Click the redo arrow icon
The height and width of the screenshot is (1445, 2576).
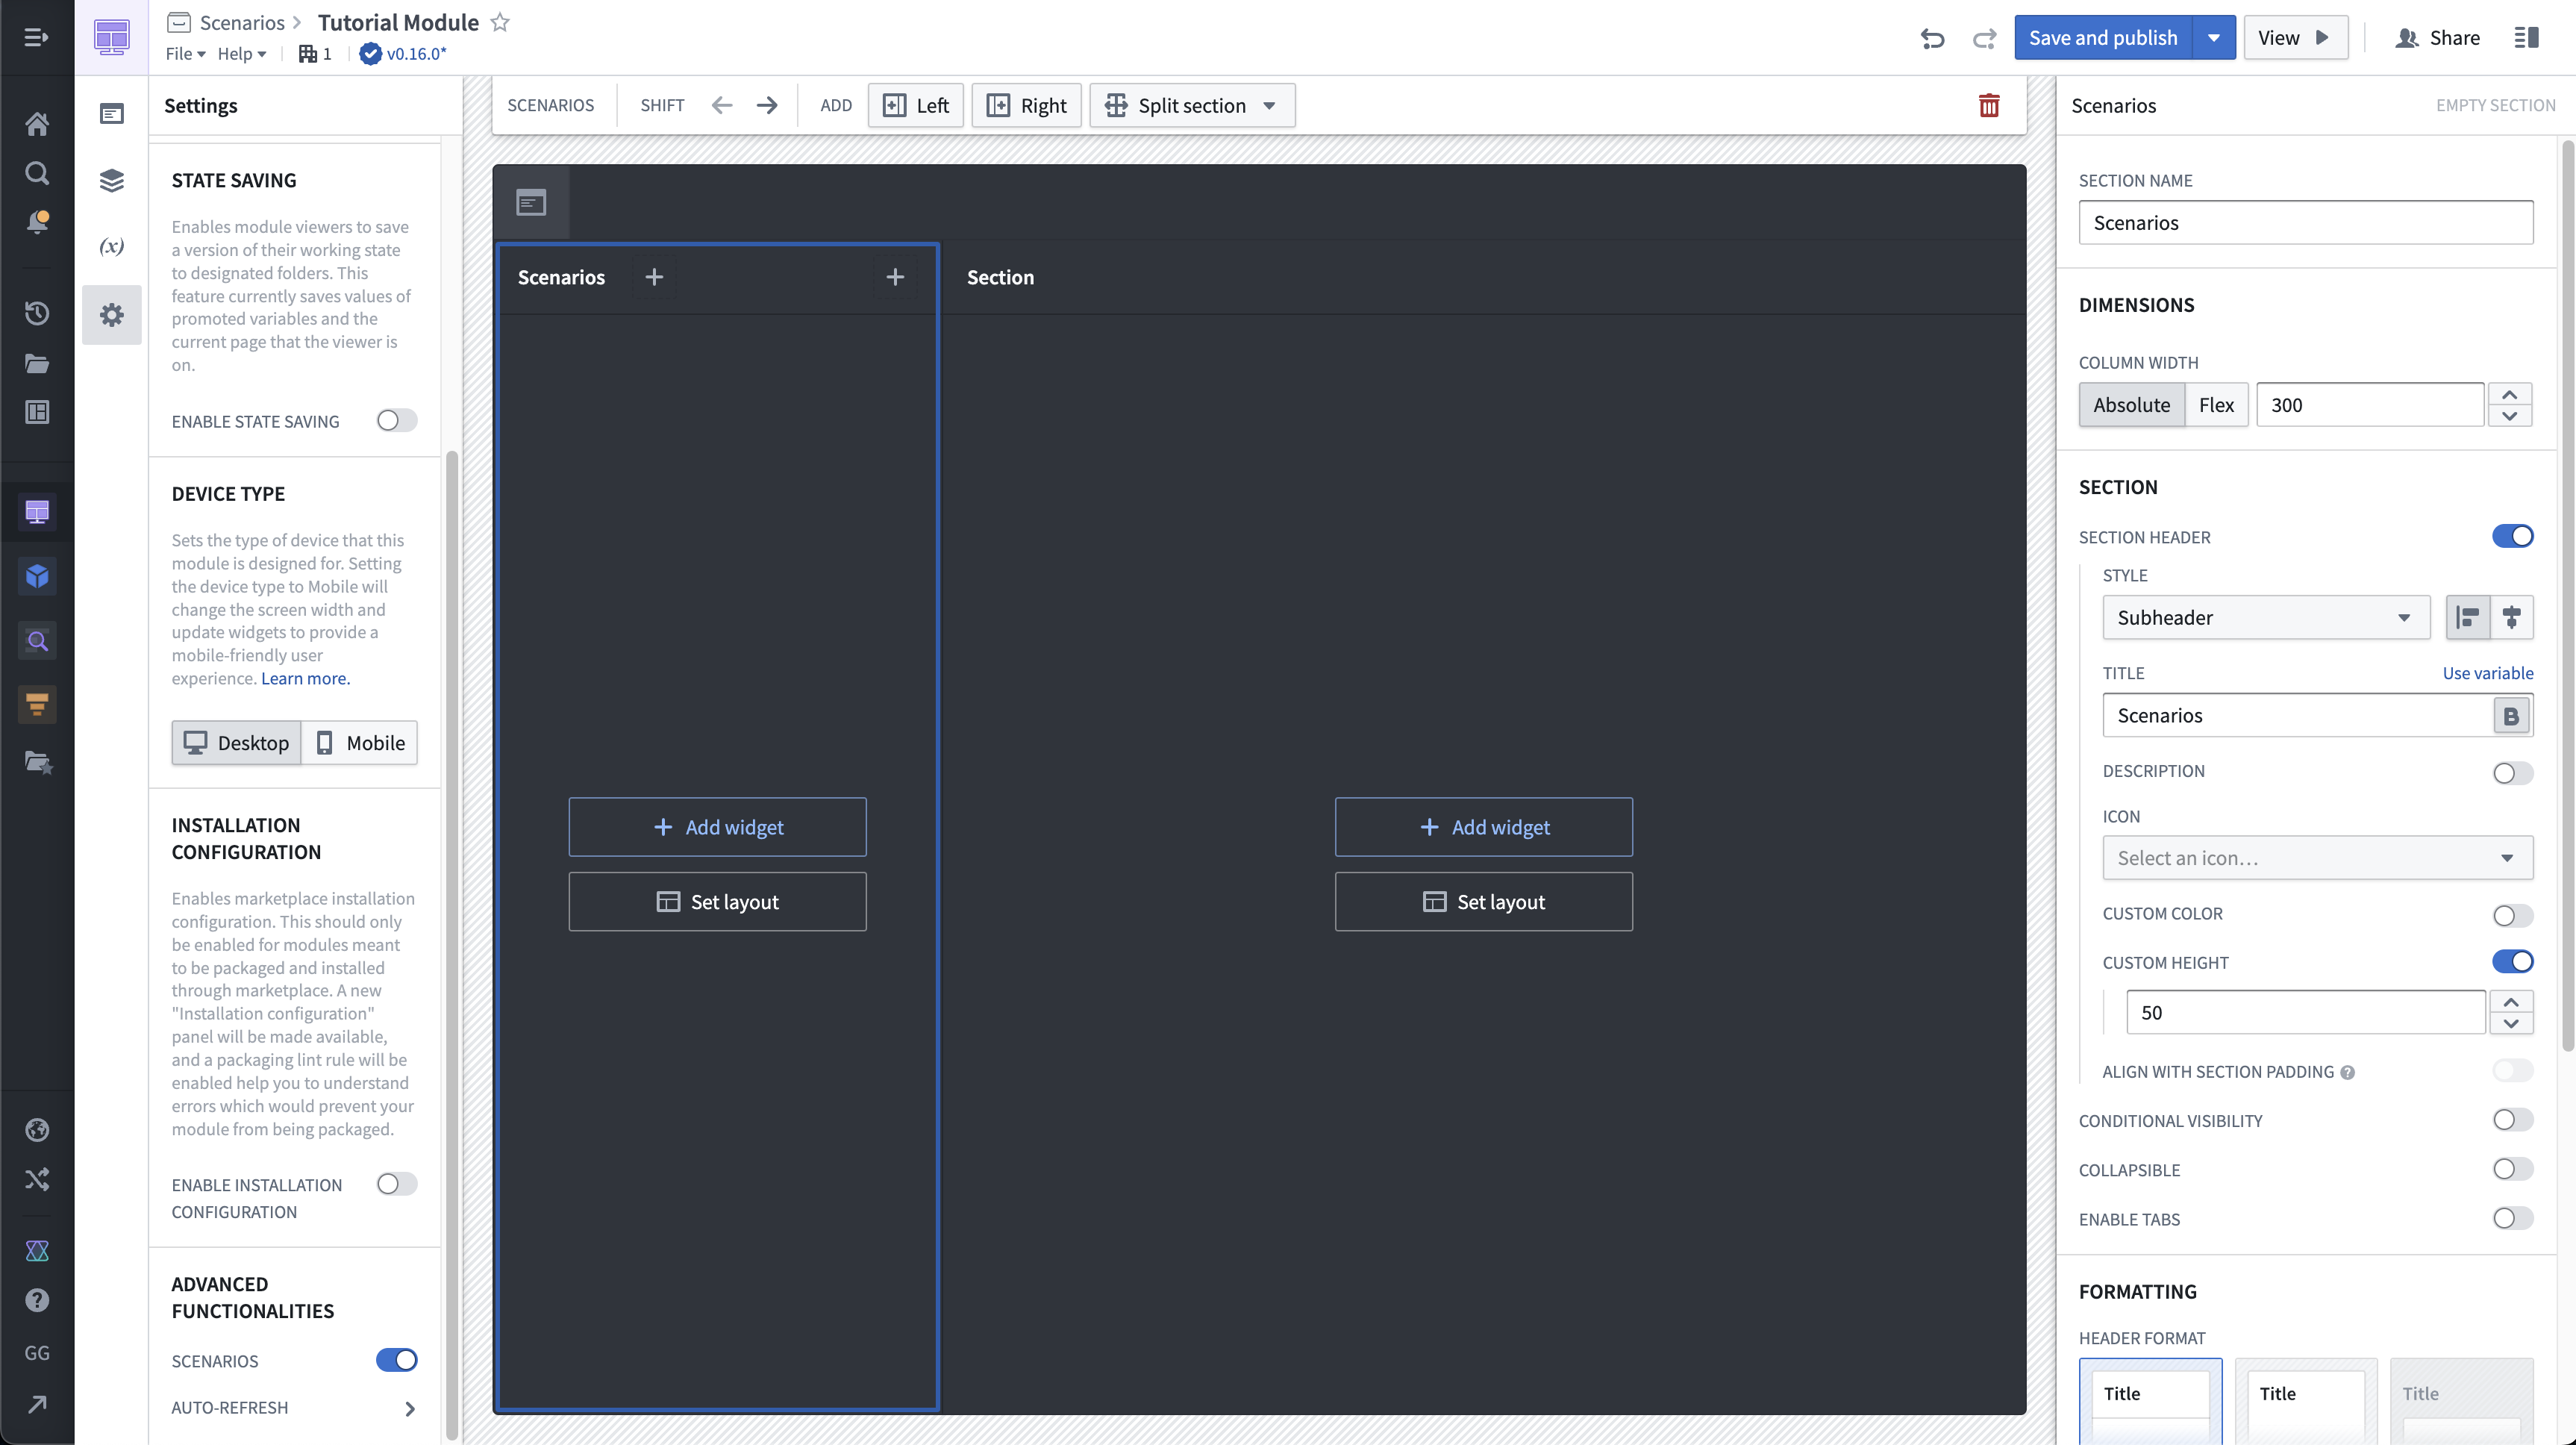pyautogui.click(x=1984, y=38)
